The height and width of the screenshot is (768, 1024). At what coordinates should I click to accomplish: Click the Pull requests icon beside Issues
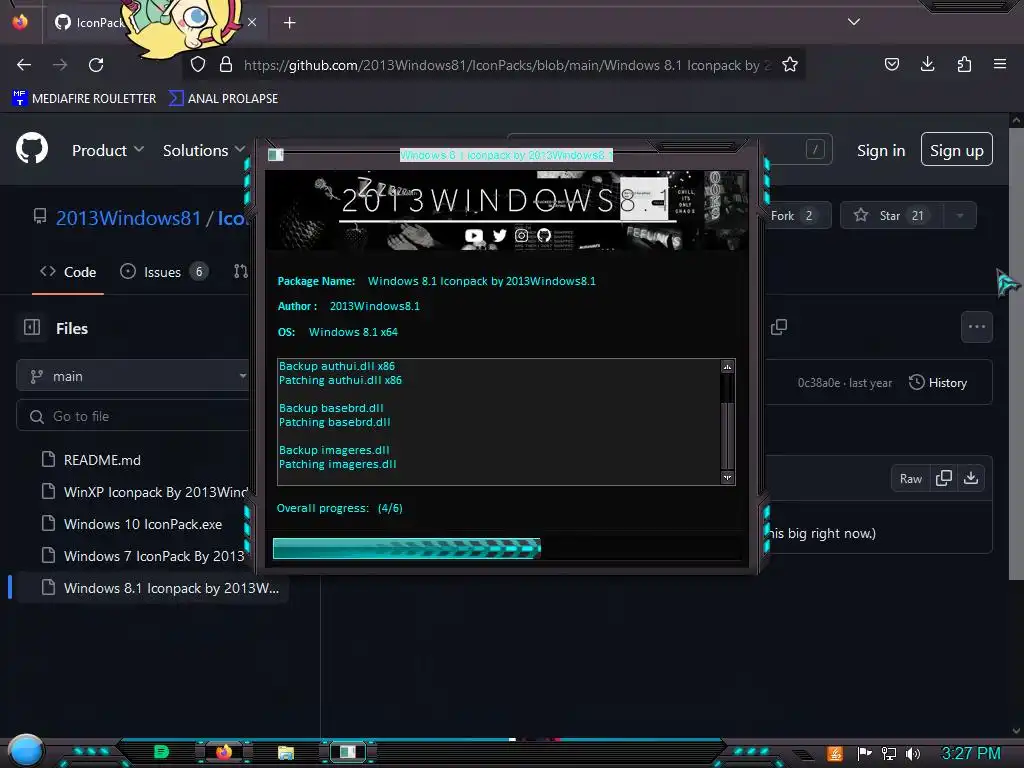pos(241,272)
